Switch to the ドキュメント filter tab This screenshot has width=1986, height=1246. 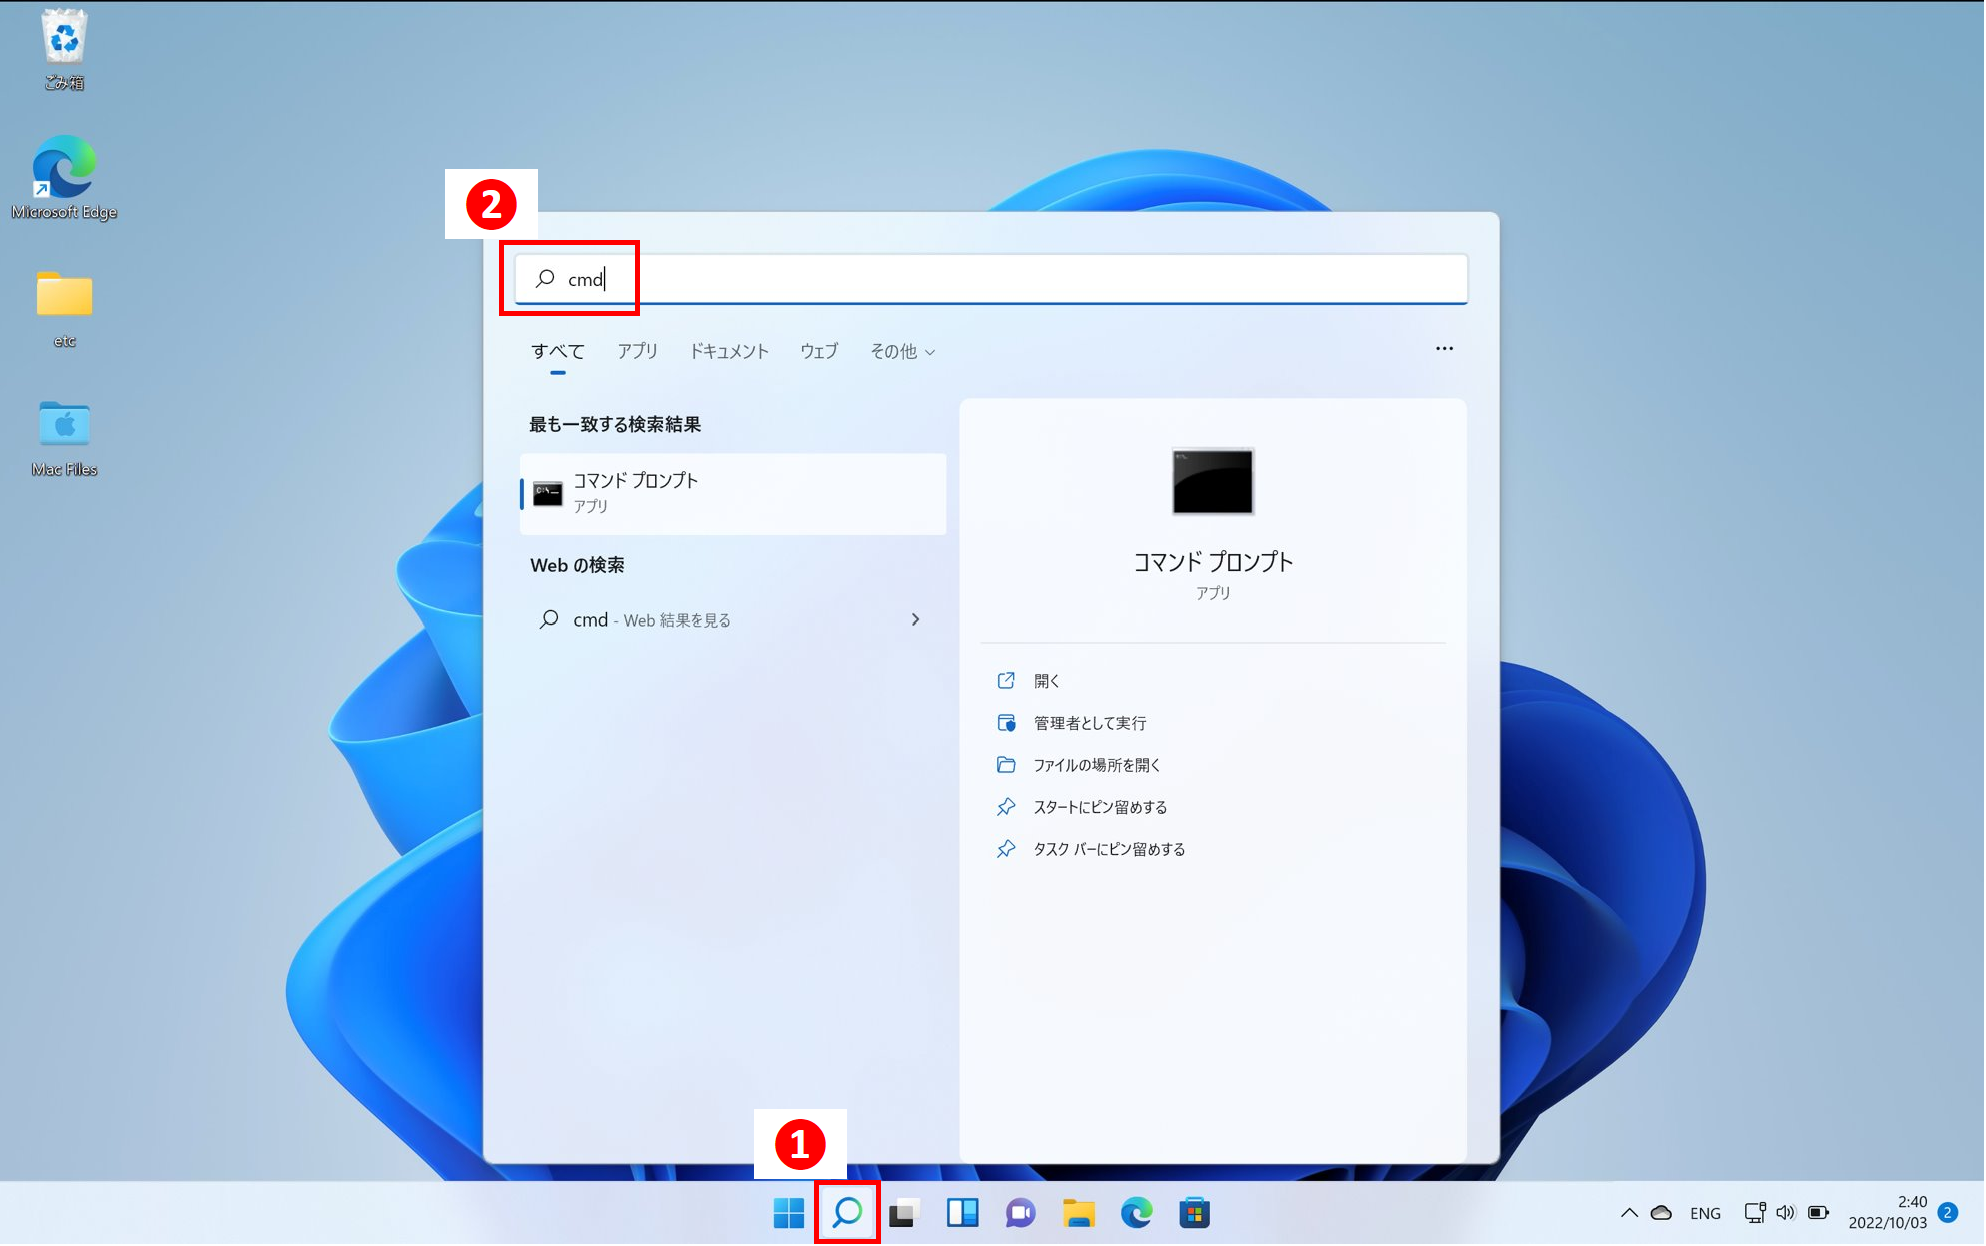pyautogui.click(x=729, y=351)
